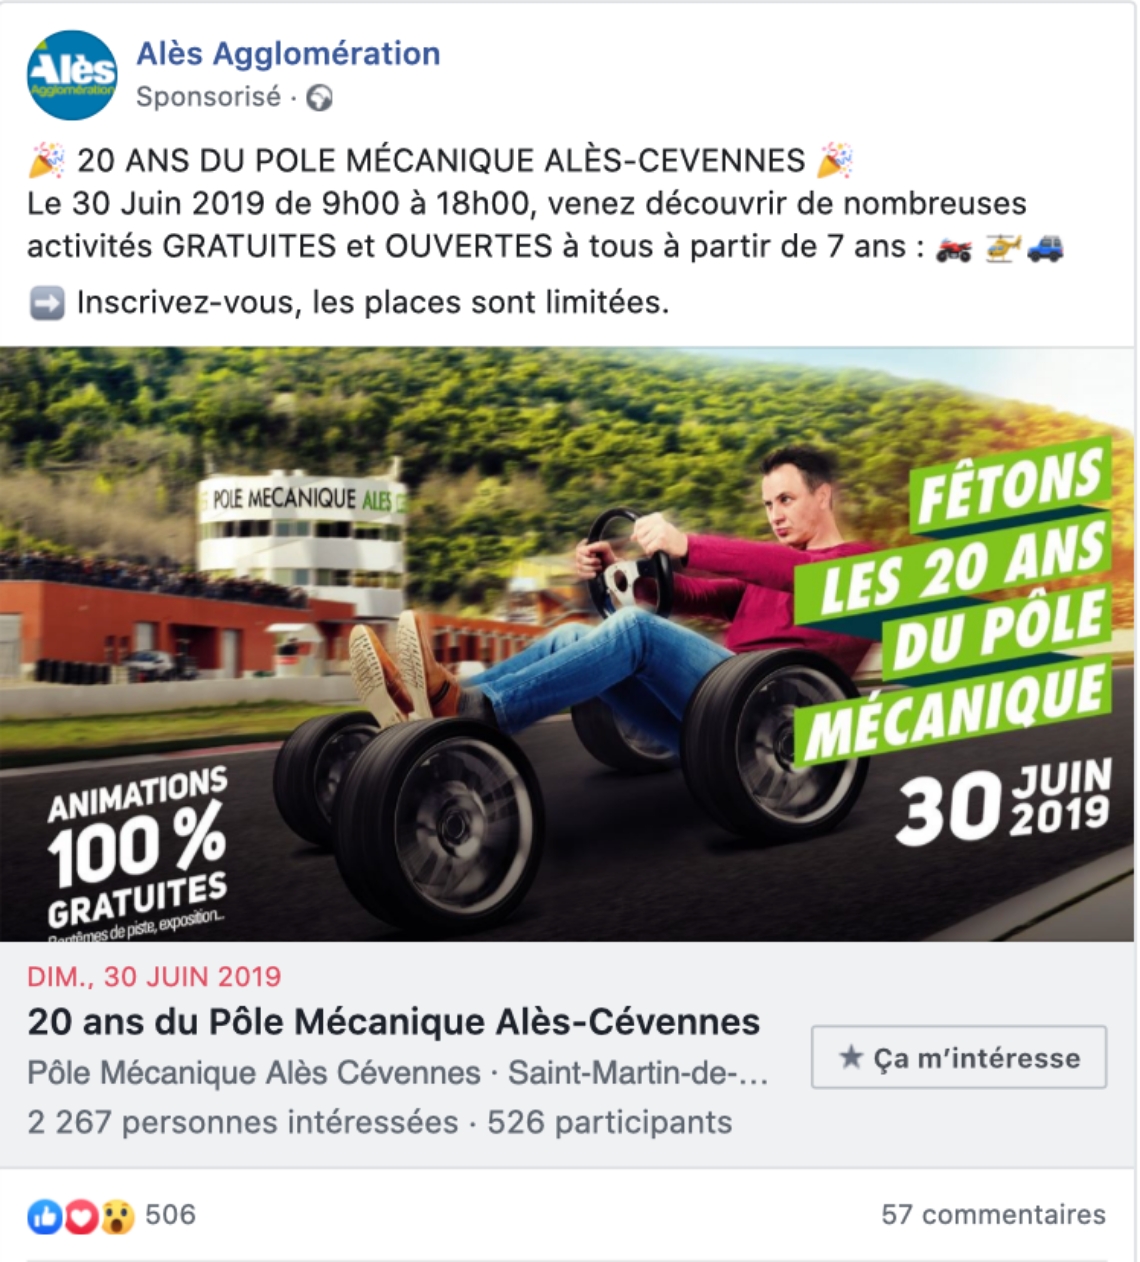Click the helicopter emoji in the post text
This screenshot has width=1140, height=1262.
click(1001, 247)
